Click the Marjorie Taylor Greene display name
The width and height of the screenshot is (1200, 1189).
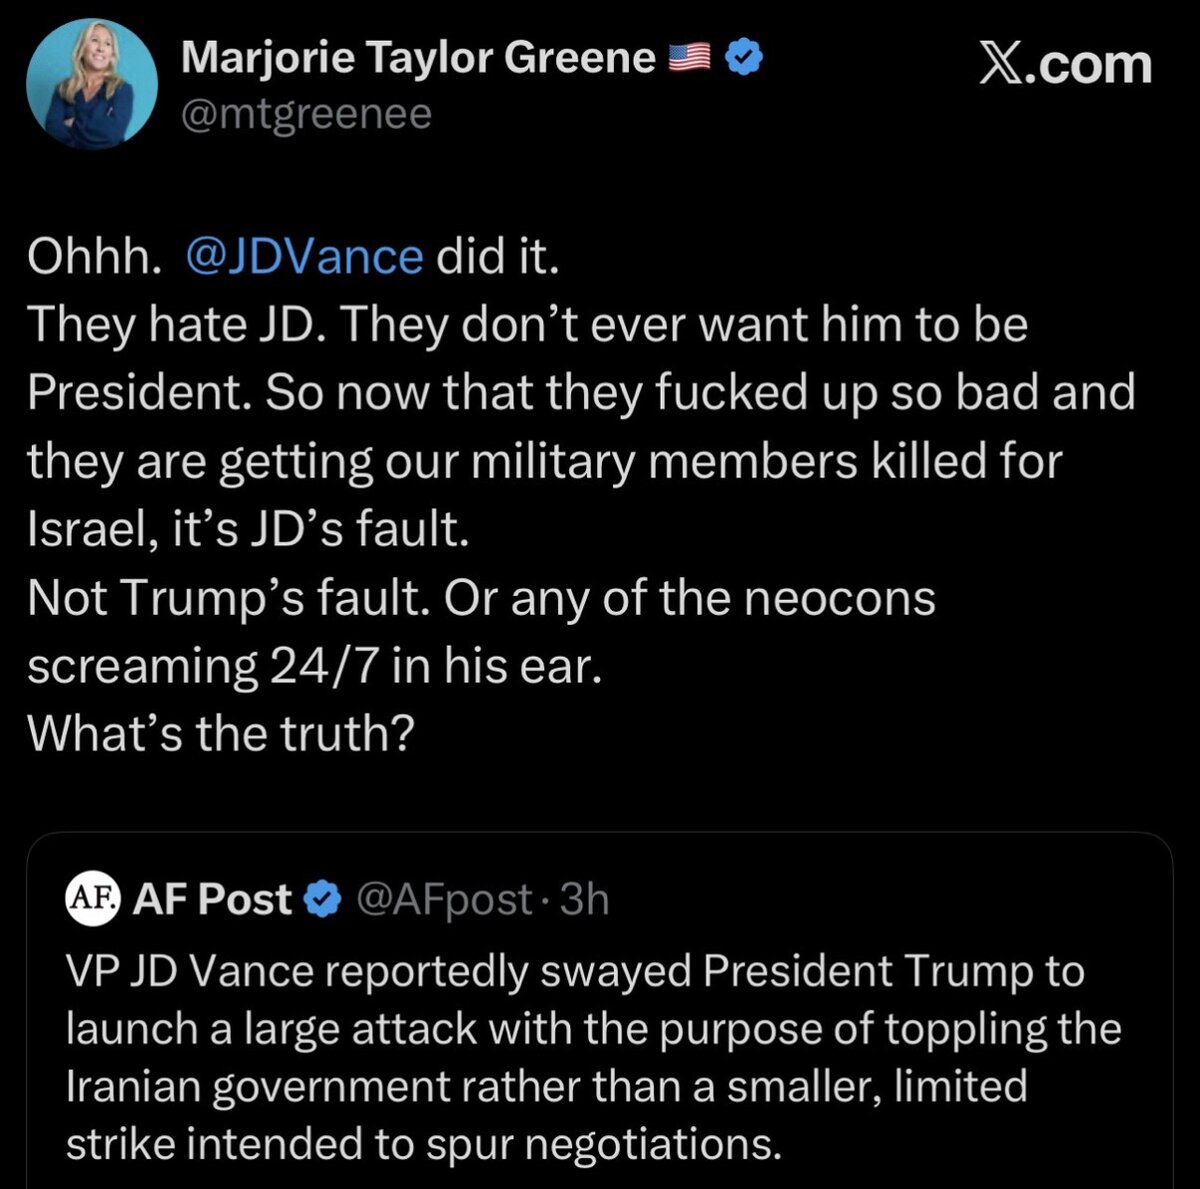click(x=418, y=60)
